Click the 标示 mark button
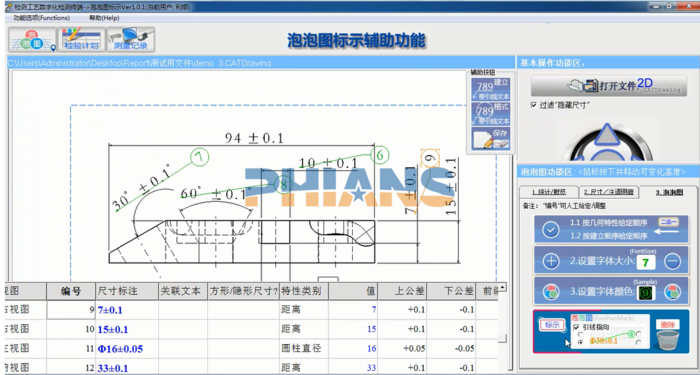The image size is (700, 375). pos(552,325)
